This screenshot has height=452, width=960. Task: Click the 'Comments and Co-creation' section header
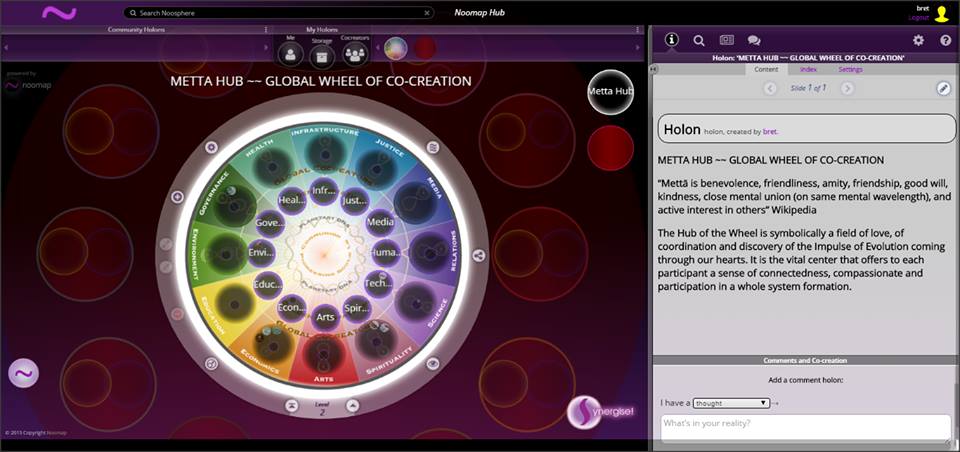pos(805,361)
